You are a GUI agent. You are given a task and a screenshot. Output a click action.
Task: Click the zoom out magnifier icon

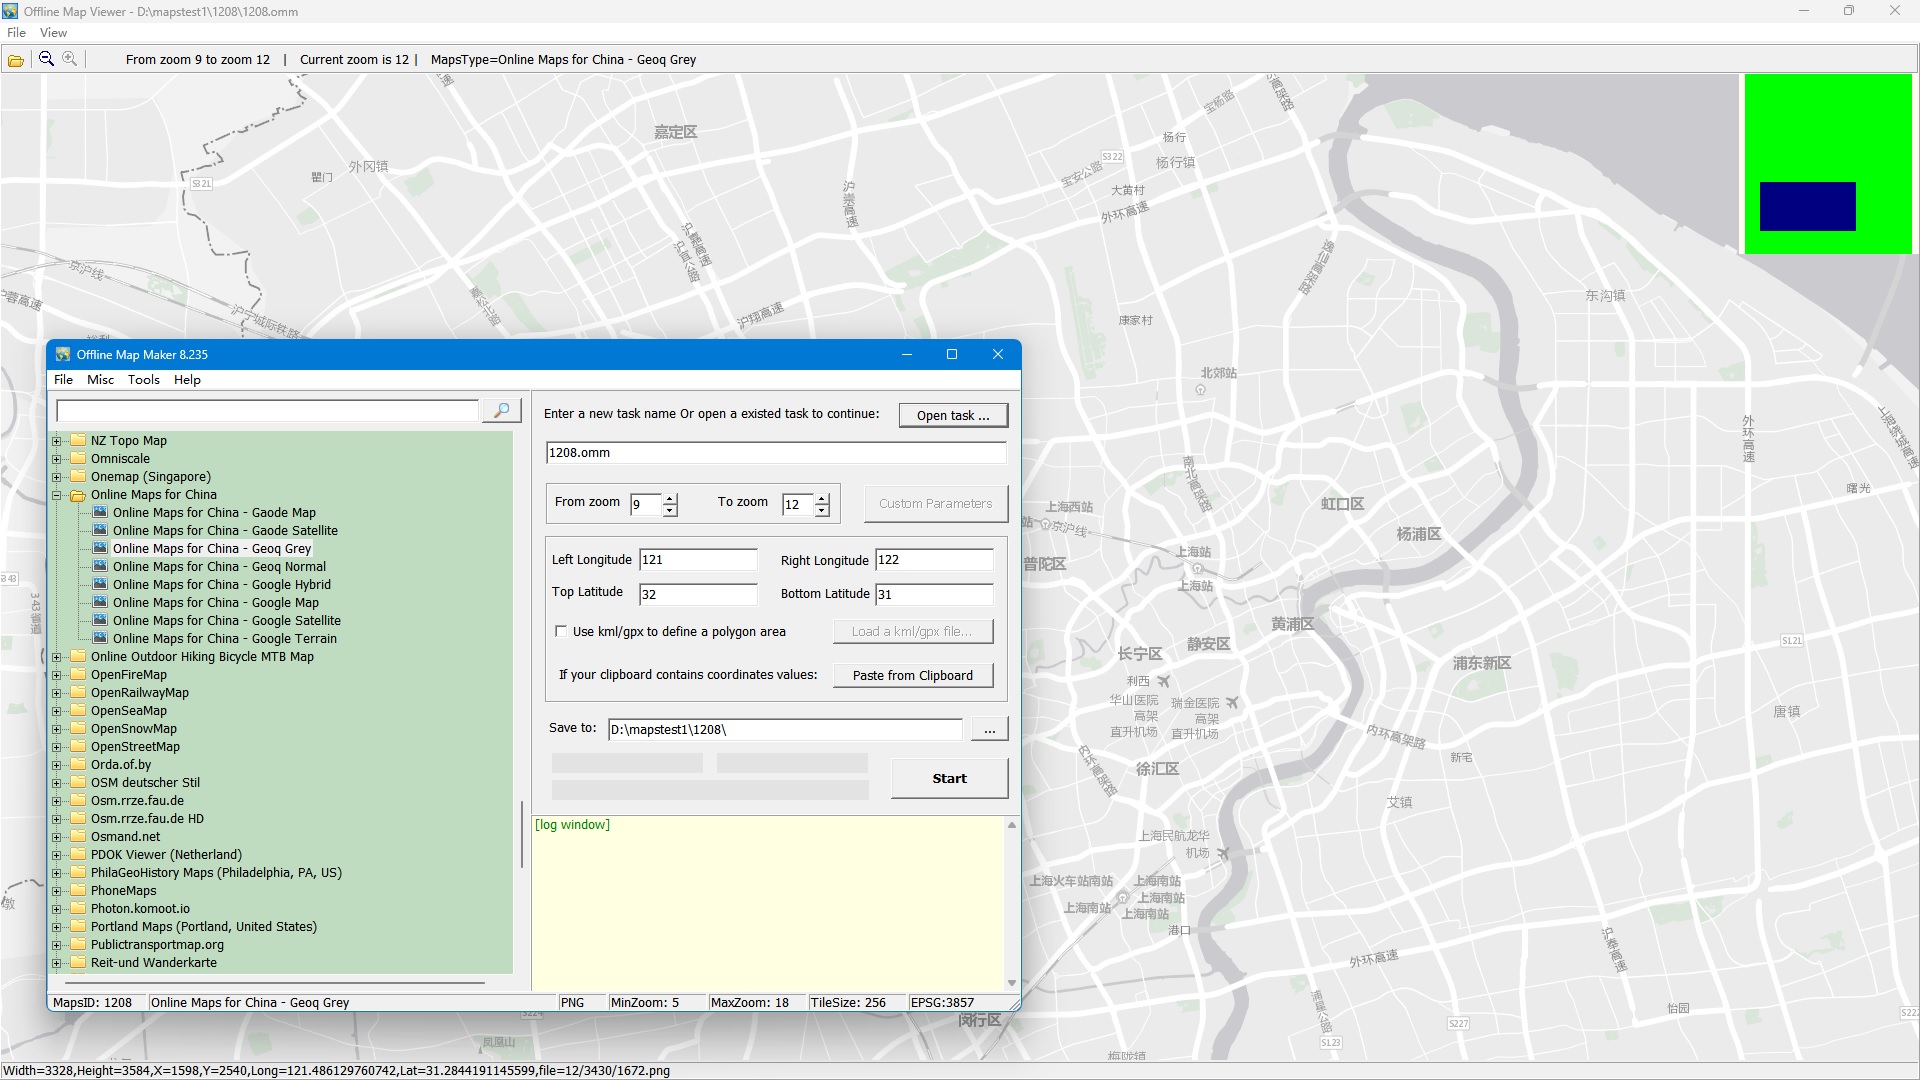pos(46,59)
